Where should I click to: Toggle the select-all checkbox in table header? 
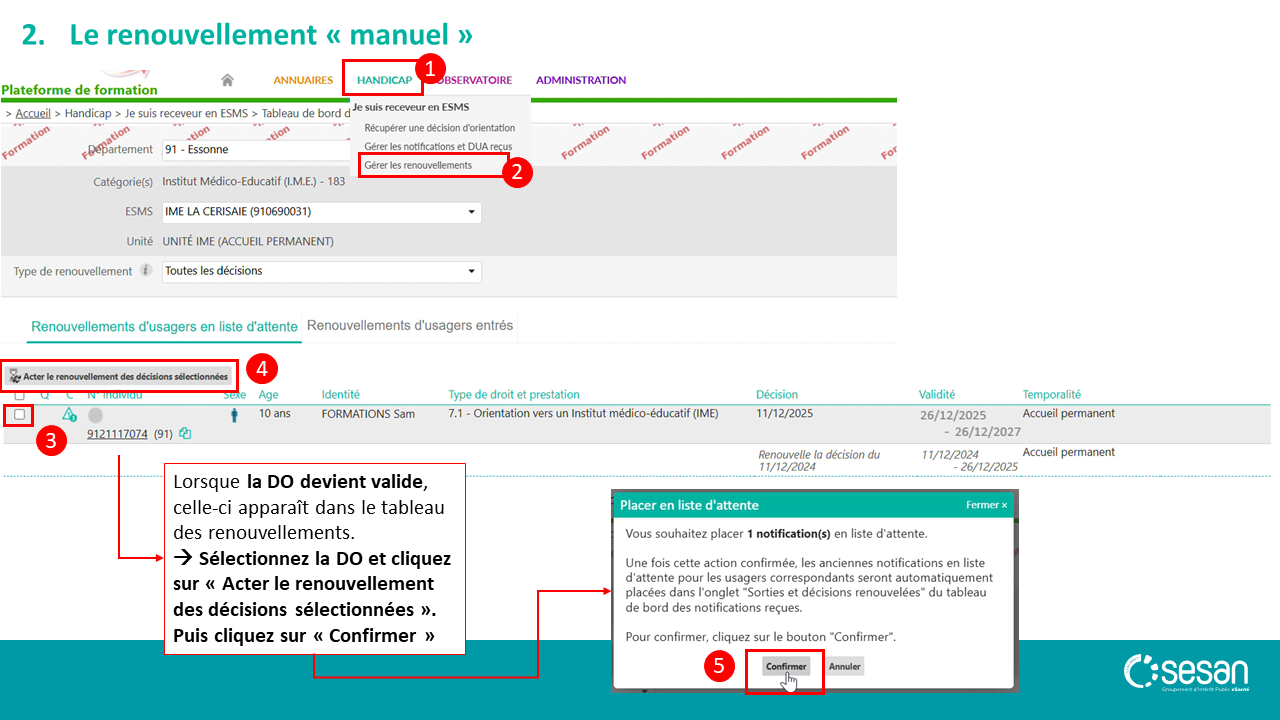[20, 395]
